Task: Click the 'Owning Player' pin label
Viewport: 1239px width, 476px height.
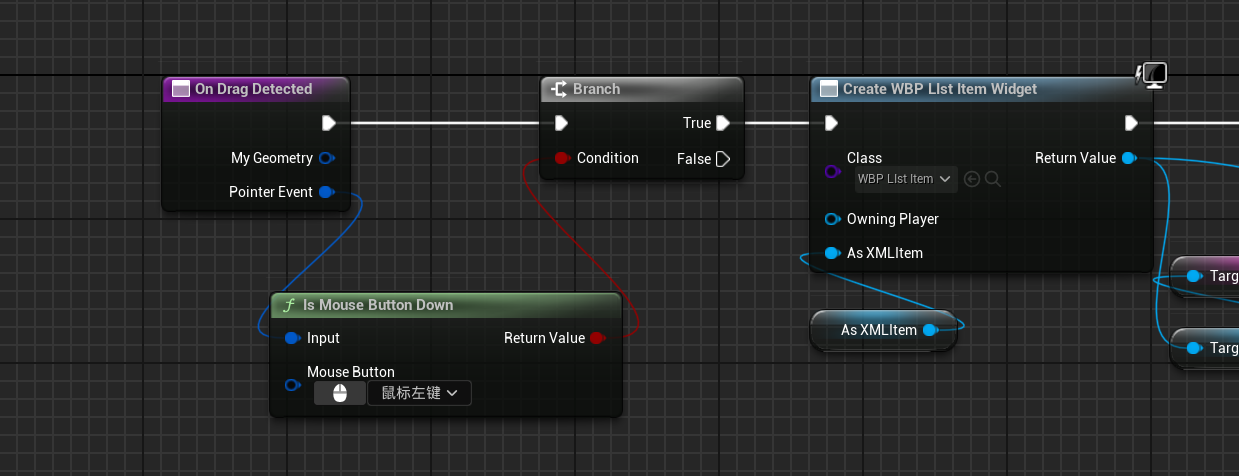Action: pyautogui.click(x=893, y=219)
